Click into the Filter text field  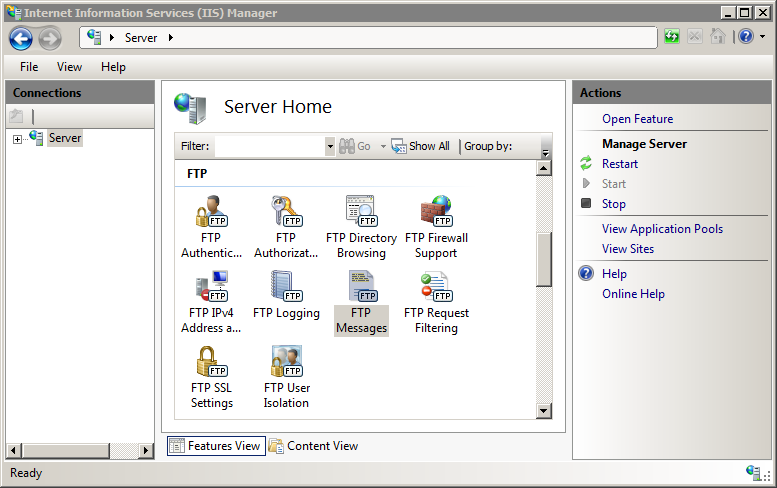coord(270,146)
